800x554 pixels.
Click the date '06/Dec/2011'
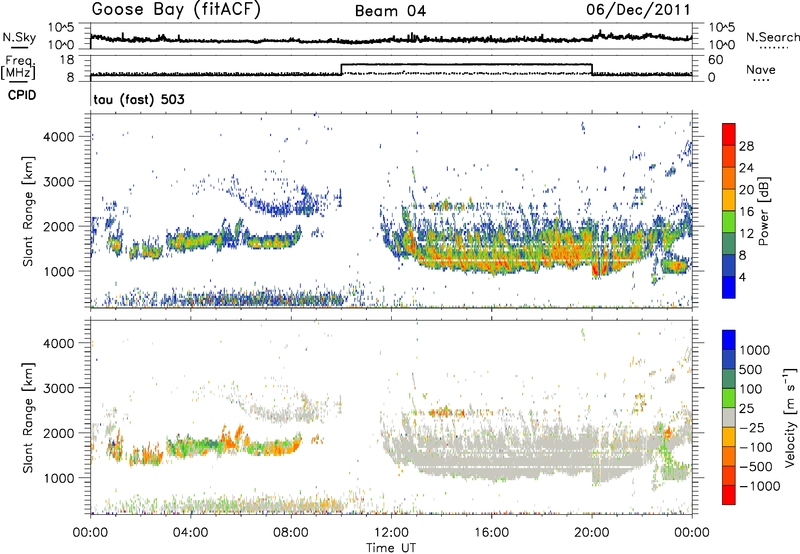(638, 10)
